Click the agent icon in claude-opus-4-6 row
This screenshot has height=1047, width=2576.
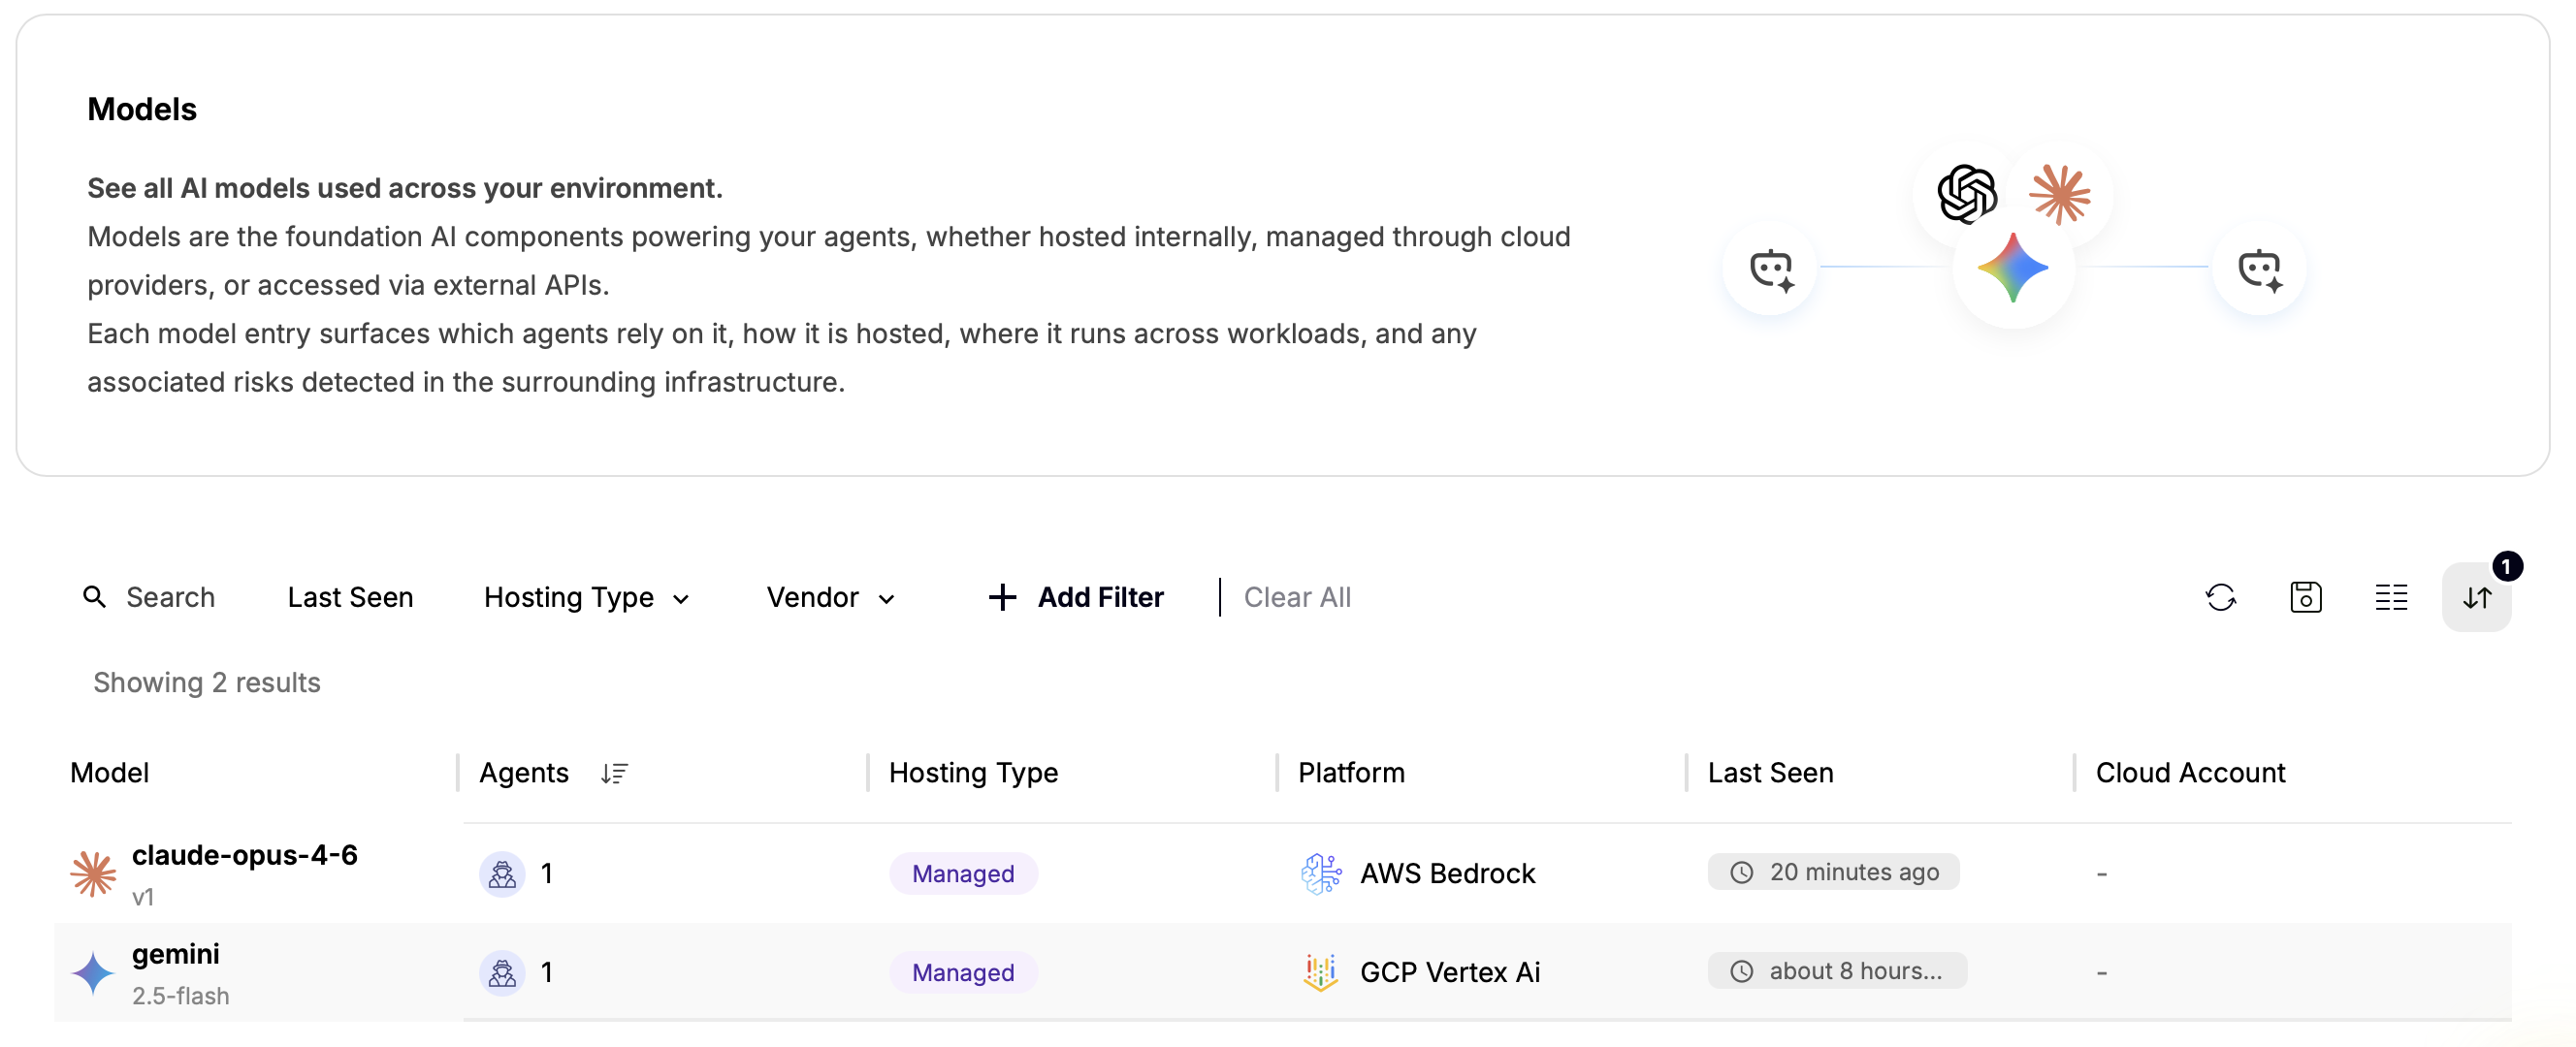(x=502, y=873)
